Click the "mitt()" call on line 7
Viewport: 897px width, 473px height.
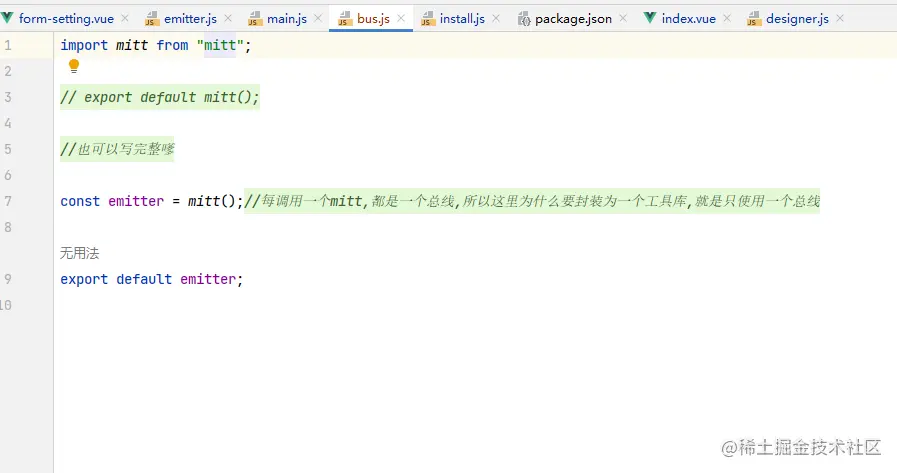[212, 201]
